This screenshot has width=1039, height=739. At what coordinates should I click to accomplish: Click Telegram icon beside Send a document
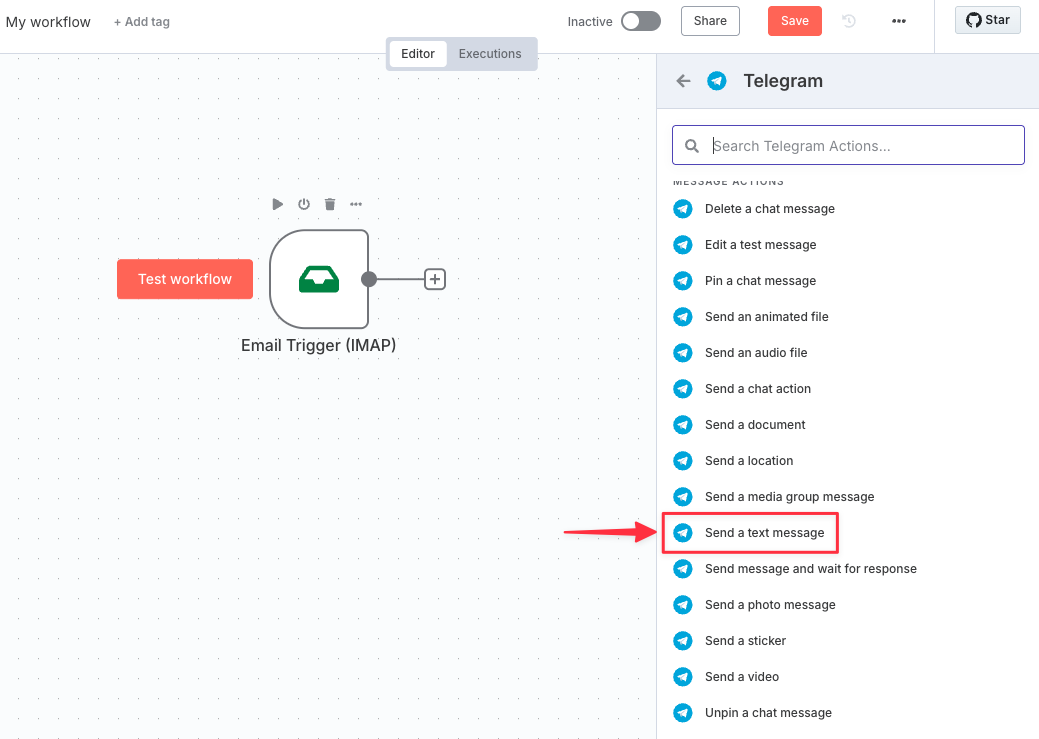point(683,425)
